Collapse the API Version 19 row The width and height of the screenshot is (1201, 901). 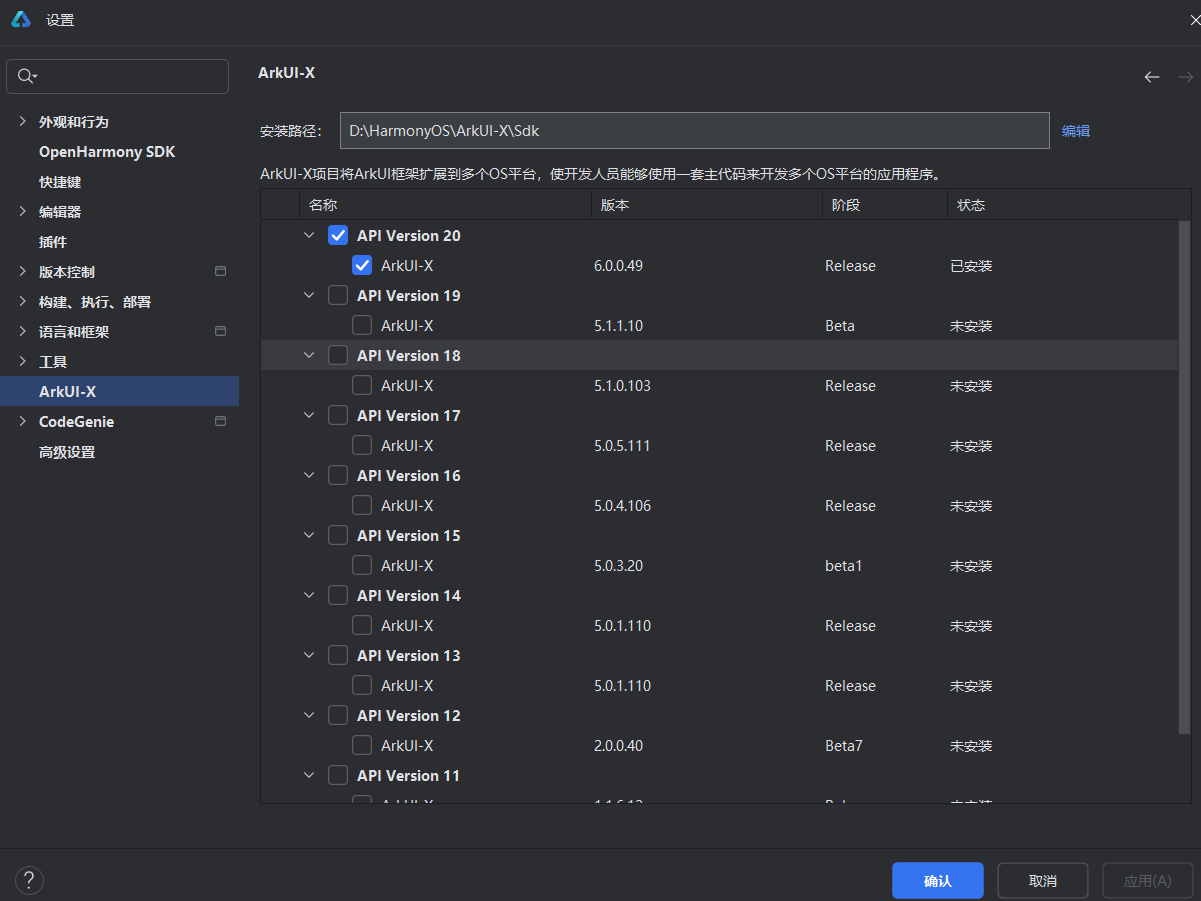[309, 296]
